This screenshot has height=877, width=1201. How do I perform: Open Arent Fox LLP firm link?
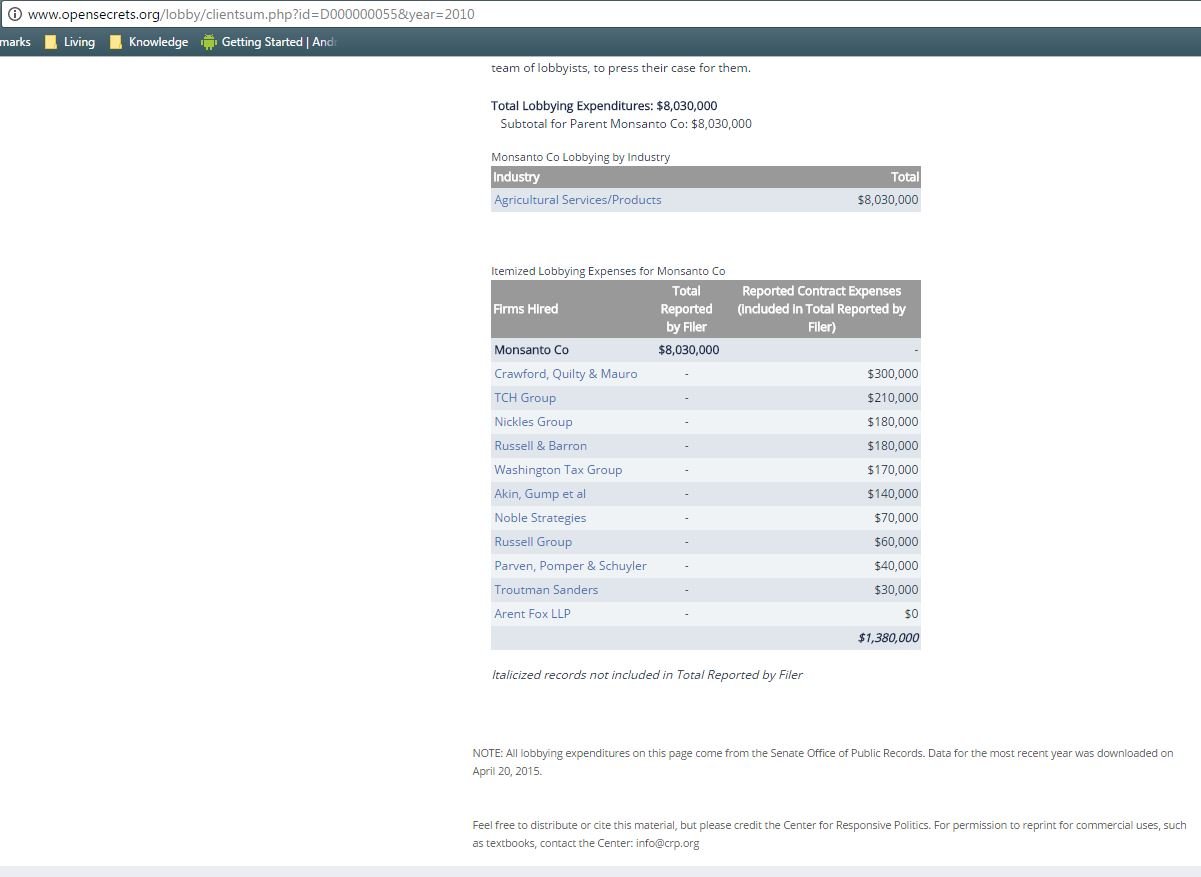point(532,614)
